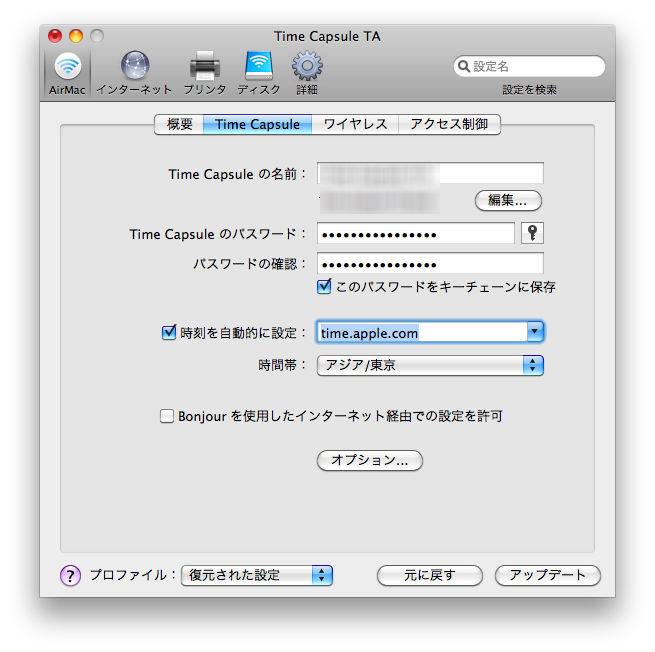655x652 pixels.
Task: Enable Bonjour を使用した設定を許可 checkbox
Action: tap(167, 416)
